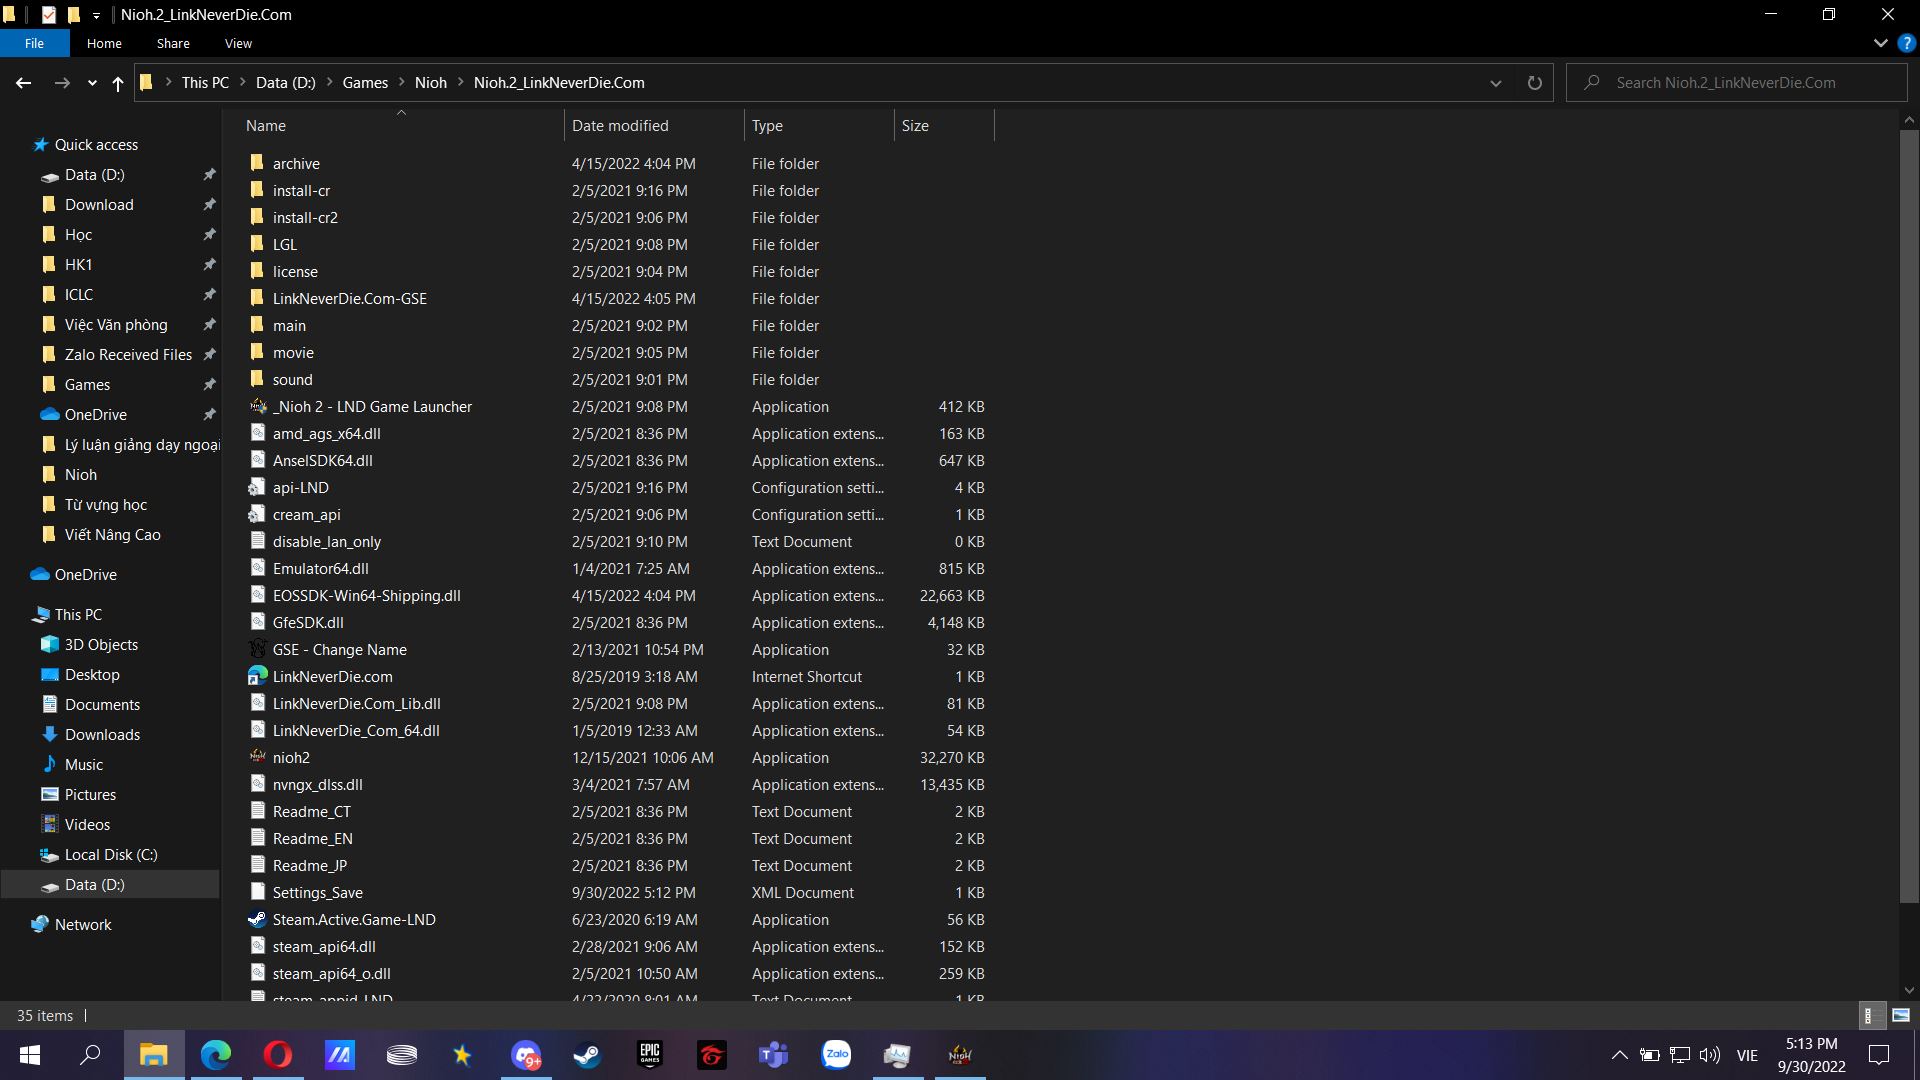Click the vertical scrollbar of file list
The width and height of the screenshot is (1920, 1080).
click(1909, 515)
